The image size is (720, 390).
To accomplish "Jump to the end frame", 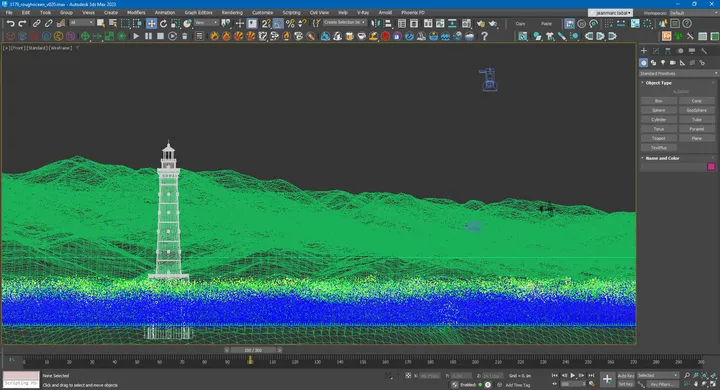I will click(x=591, y=375).
